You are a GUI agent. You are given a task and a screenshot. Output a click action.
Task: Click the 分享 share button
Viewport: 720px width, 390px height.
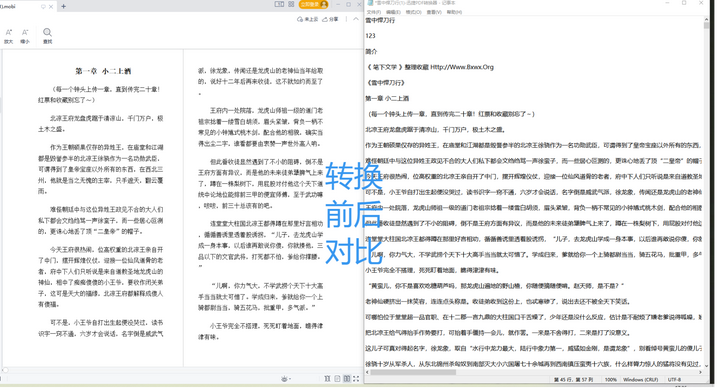pyautogui.click(x=330, y=19)
